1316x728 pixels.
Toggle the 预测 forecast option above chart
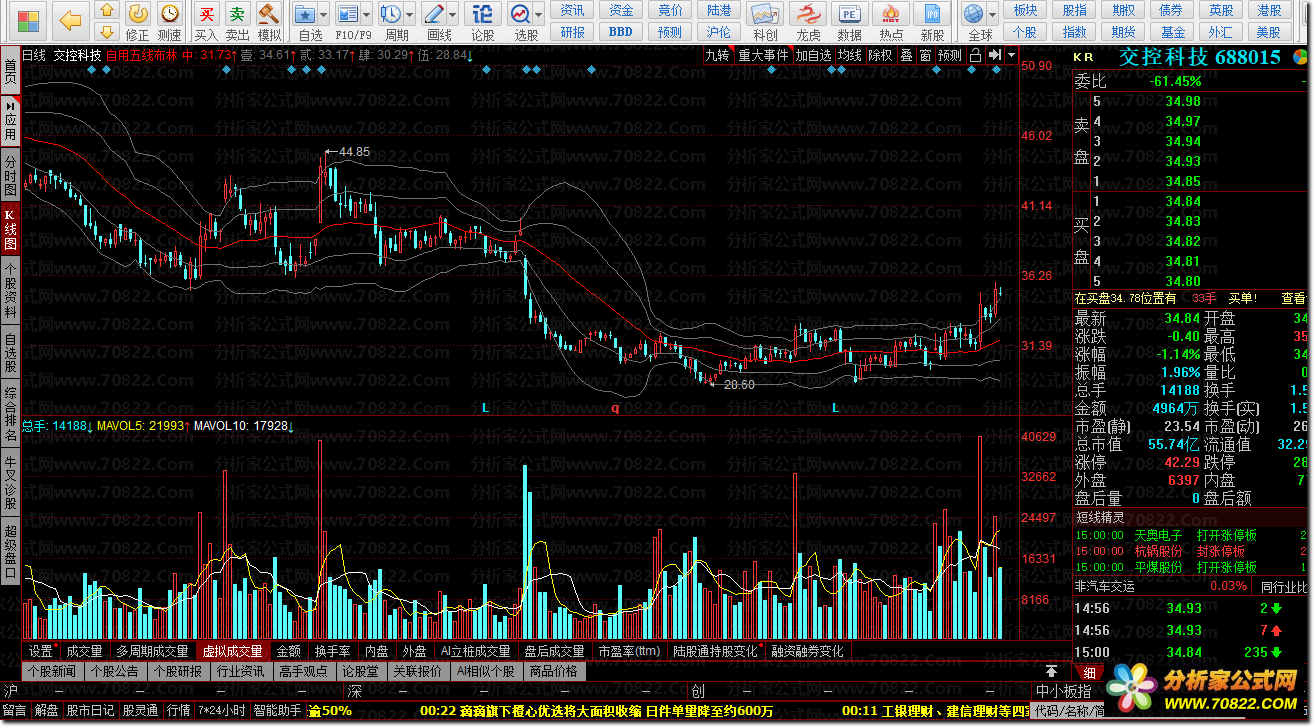[x=950, y=55]
